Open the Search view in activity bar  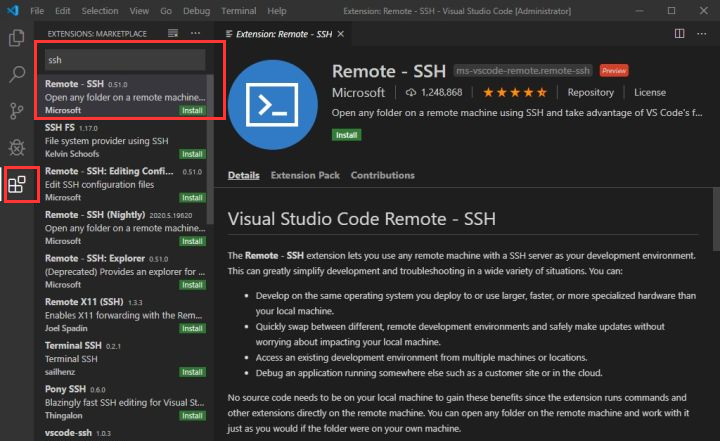[x=17, y=74]
